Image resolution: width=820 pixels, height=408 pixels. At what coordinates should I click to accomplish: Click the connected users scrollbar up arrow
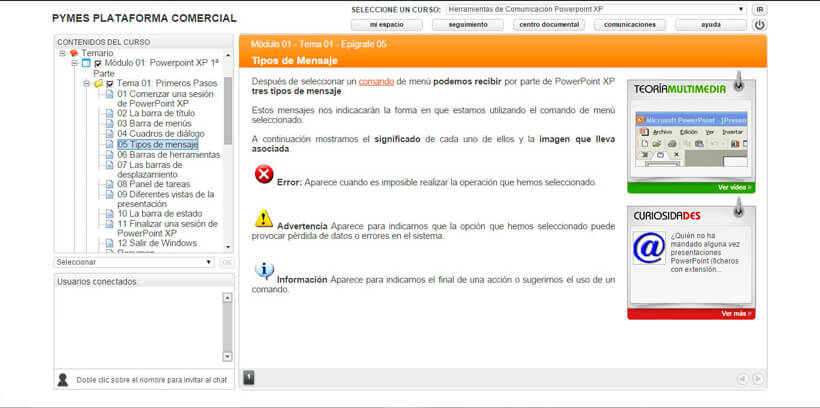point(227,298)
